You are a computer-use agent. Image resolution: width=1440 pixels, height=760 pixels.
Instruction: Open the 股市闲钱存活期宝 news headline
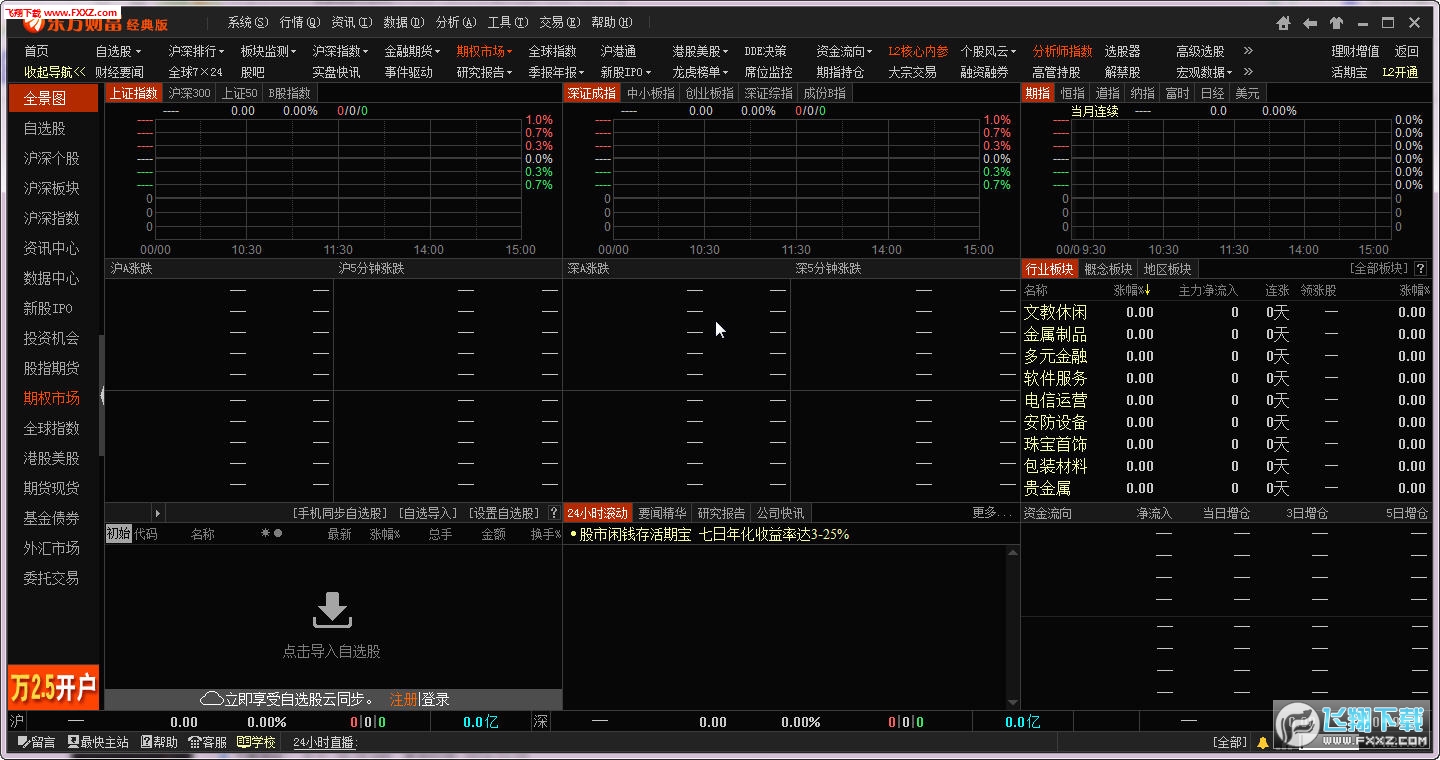coord(709,535)
